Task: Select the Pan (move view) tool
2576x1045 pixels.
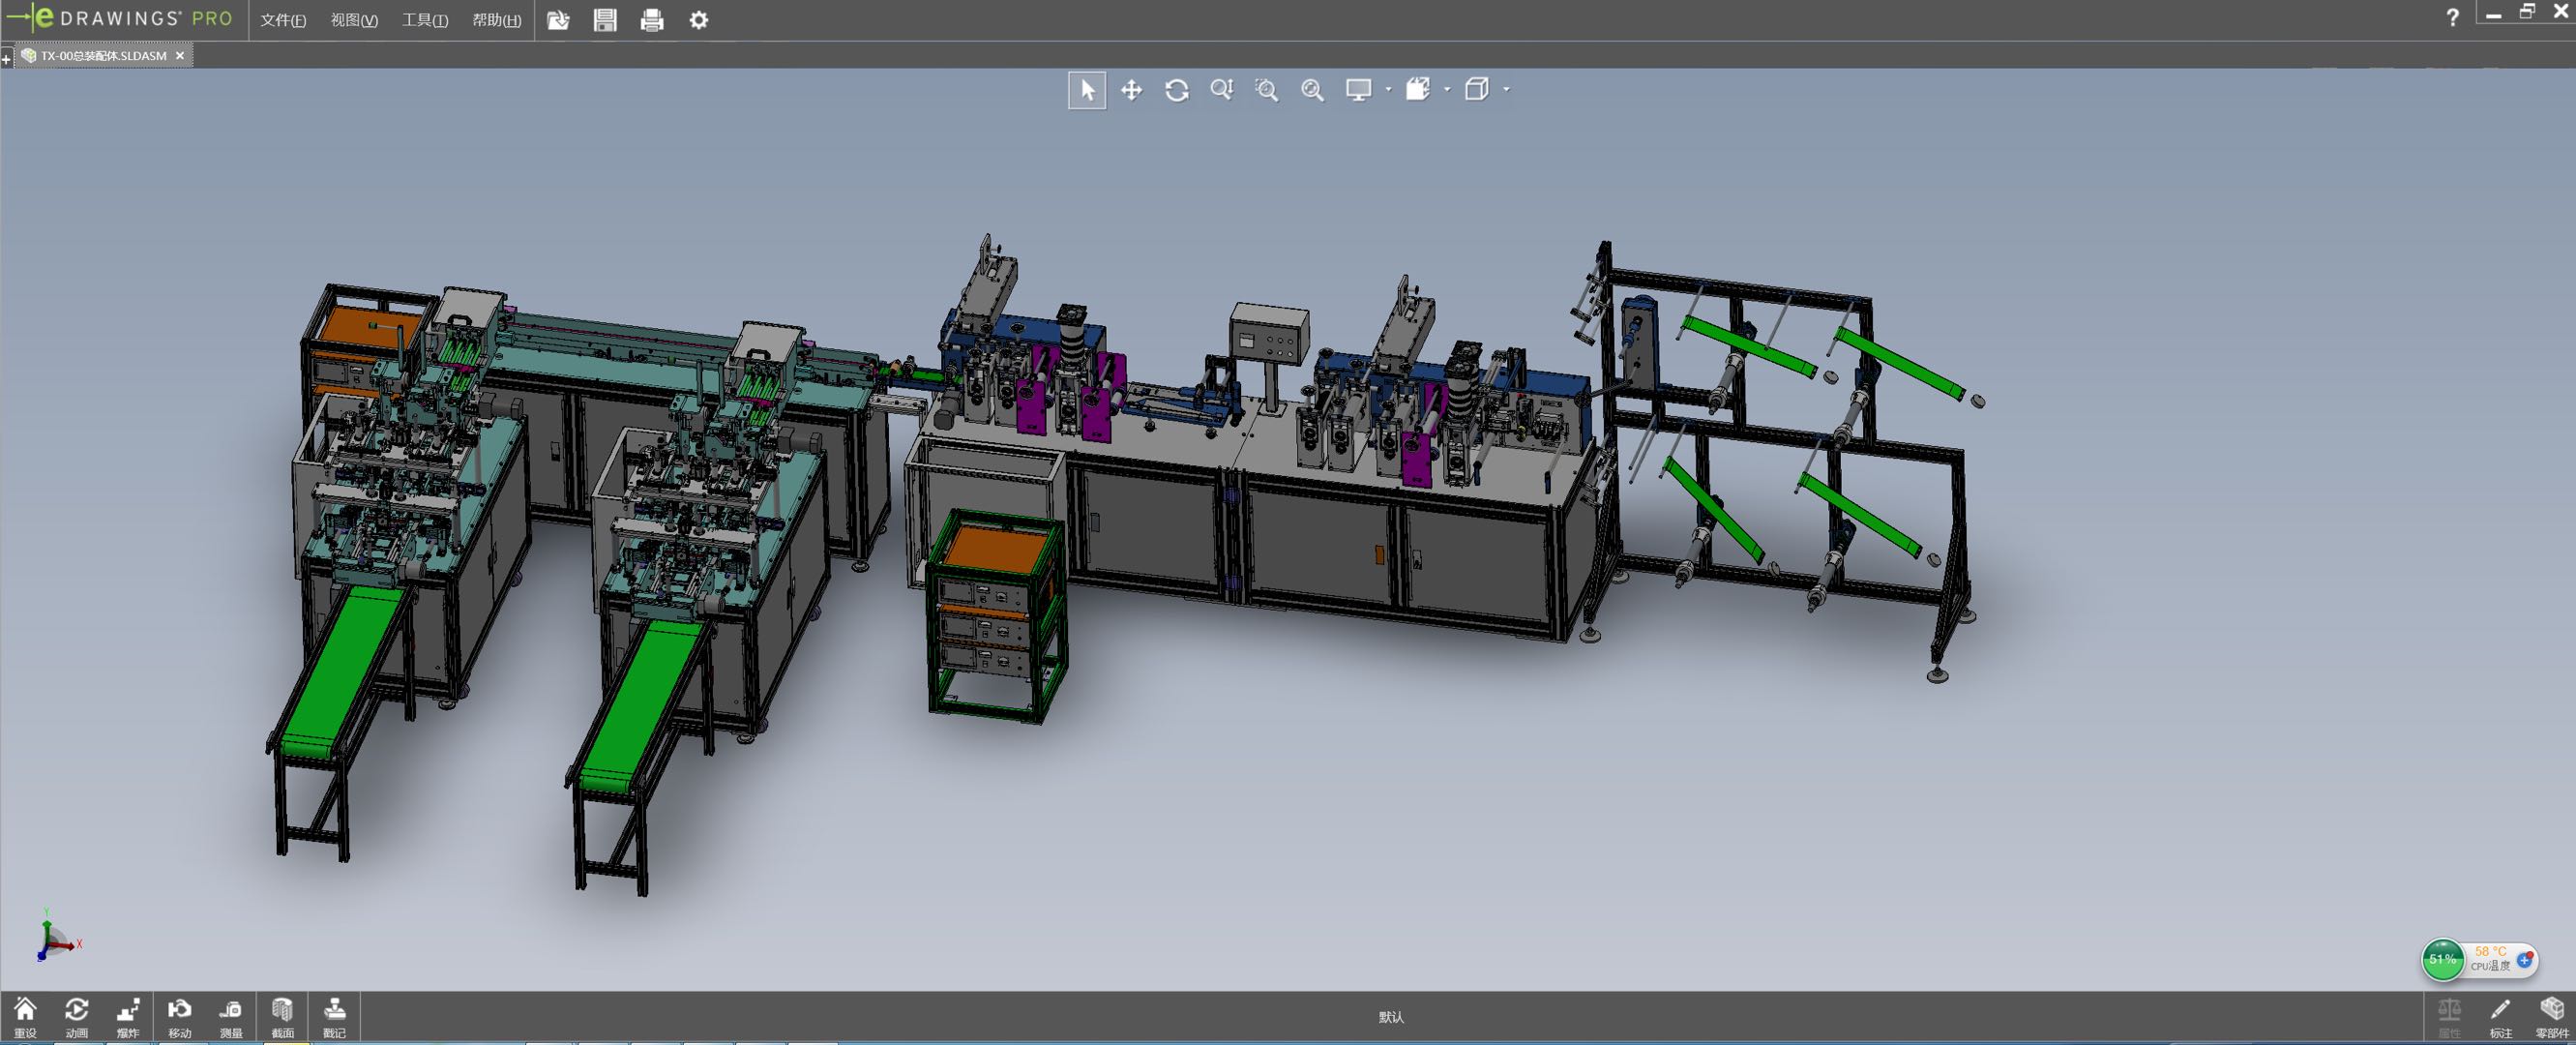Action: pos(1131,90)
